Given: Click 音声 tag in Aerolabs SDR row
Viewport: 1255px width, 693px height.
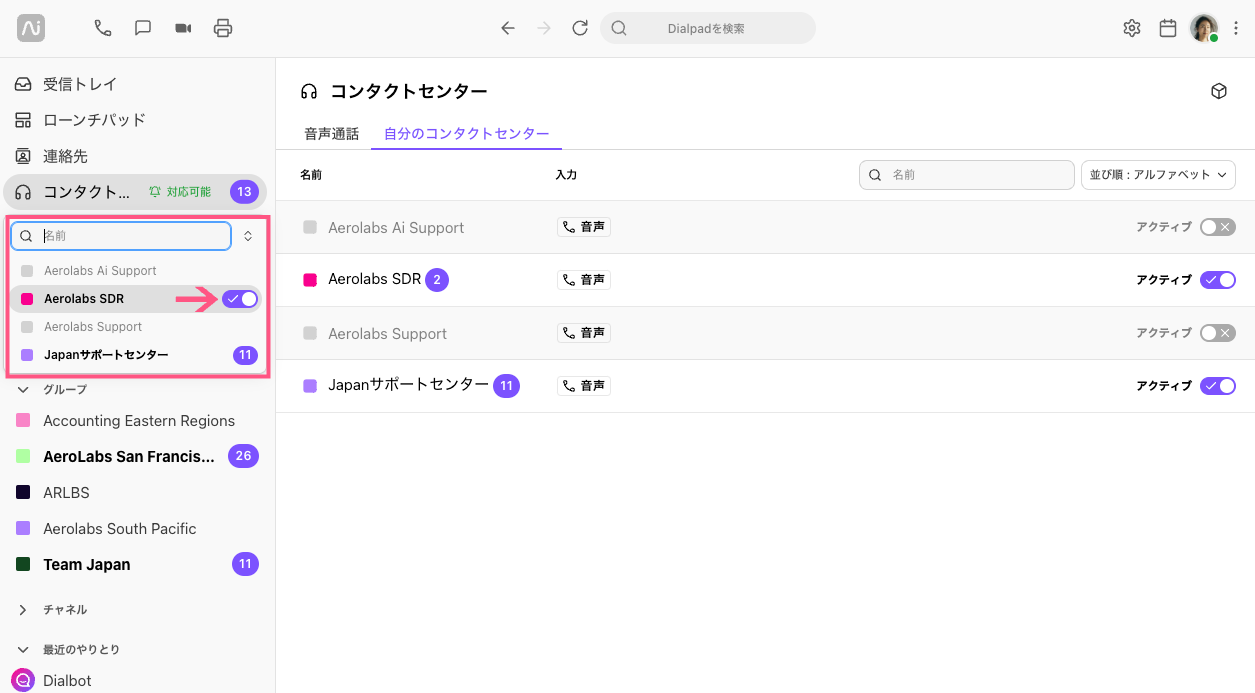Looking at the screenshot, I should 584,280.
